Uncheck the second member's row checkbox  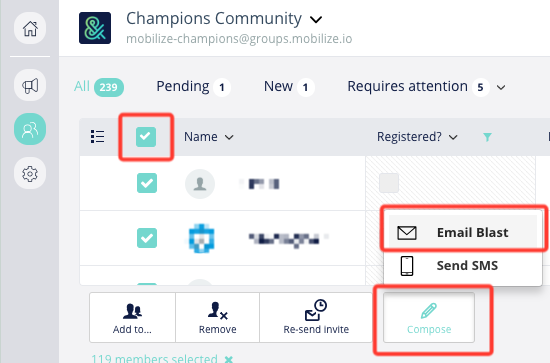coord(147,238)
